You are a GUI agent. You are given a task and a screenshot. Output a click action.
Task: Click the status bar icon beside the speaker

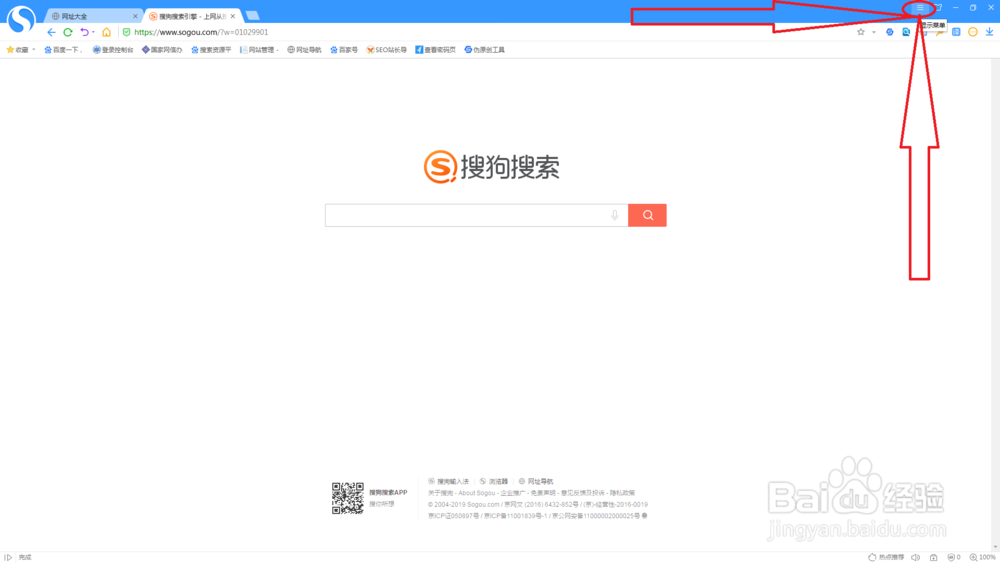pos(934,557)
